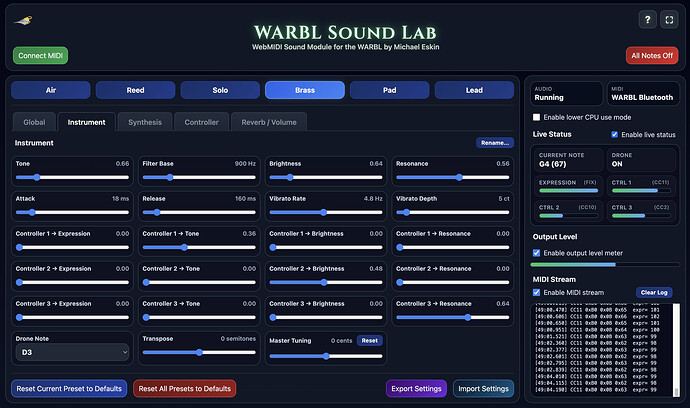Click Reset Current Preset to Defaults
This screenshot has width=690, height=408.
tap(69, 389)
